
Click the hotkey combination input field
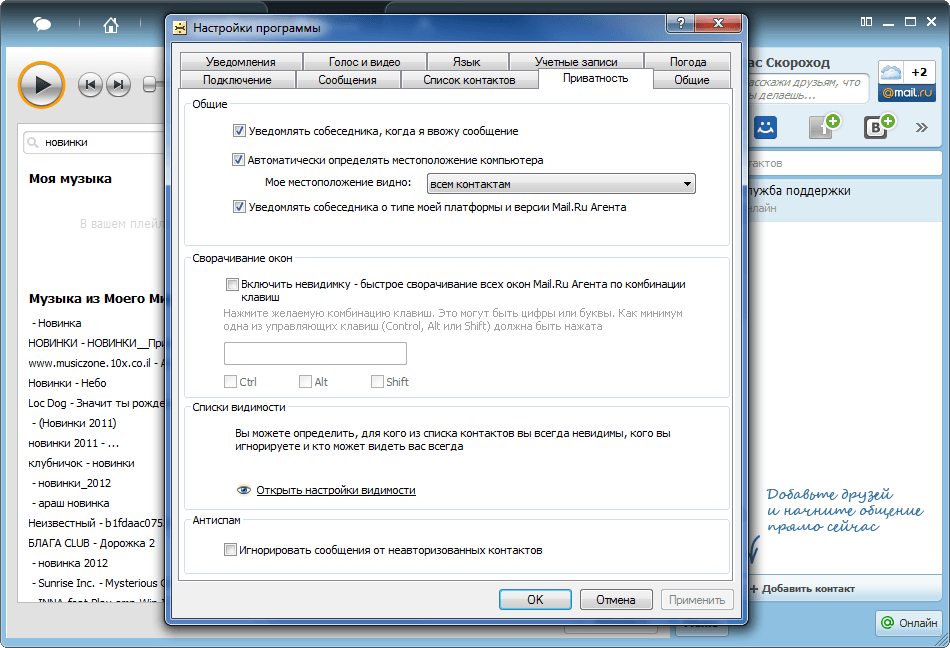click(x=315, y=353)
